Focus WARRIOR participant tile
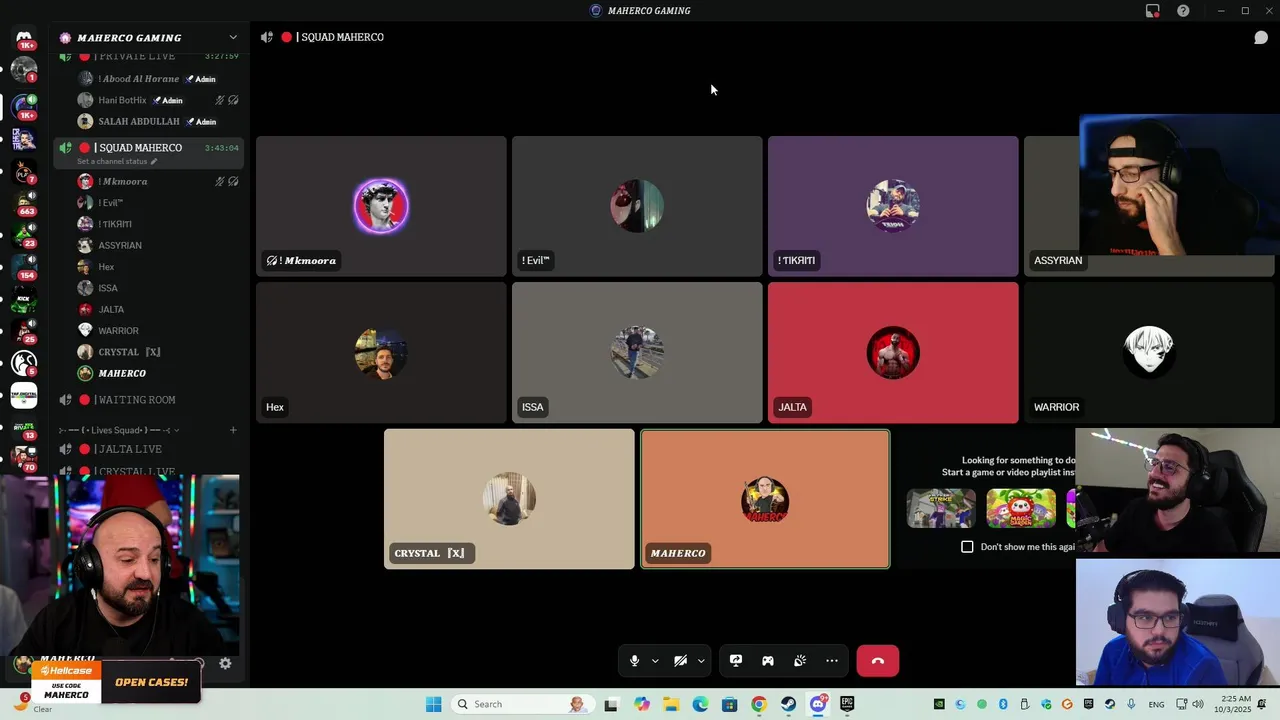The width and height of the screenshot is (1280, 720). pyautogui.click(x=1149, y=353)
